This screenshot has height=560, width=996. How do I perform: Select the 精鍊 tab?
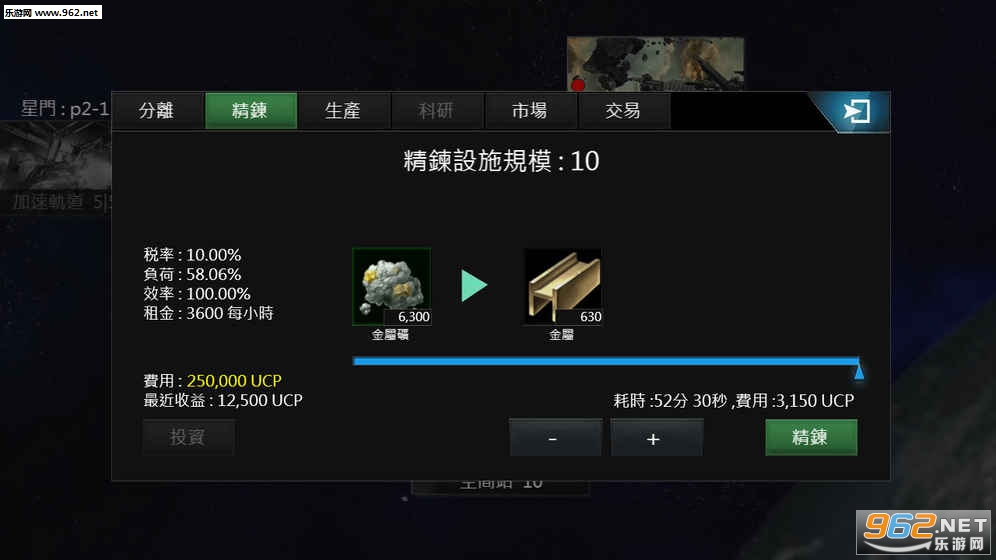tap(250, 110)
